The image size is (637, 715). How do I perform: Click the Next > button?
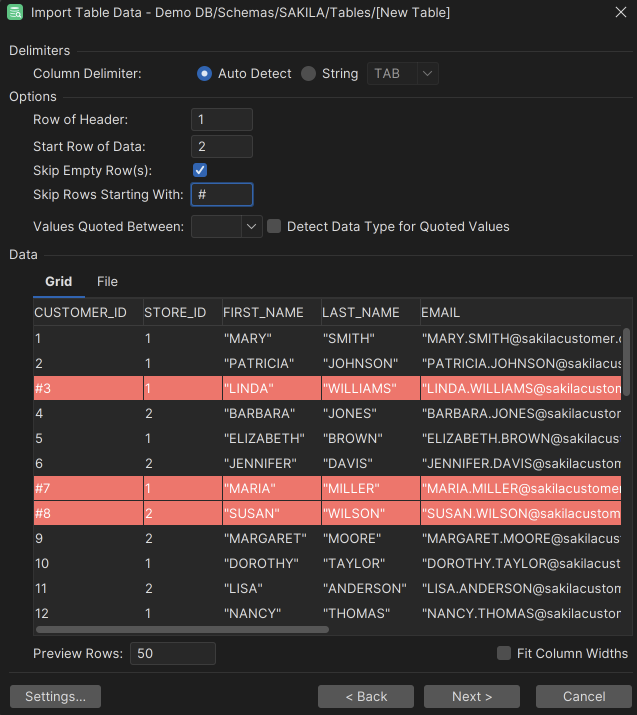tap(472, 696)
